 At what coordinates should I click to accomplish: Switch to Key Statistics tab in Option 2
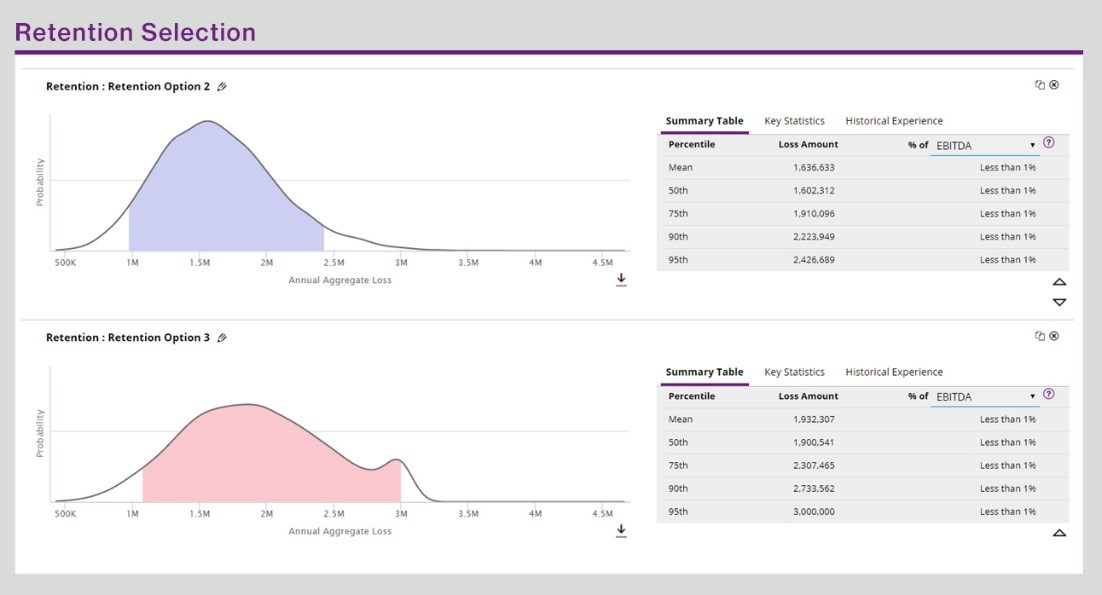tap(794, 121)
